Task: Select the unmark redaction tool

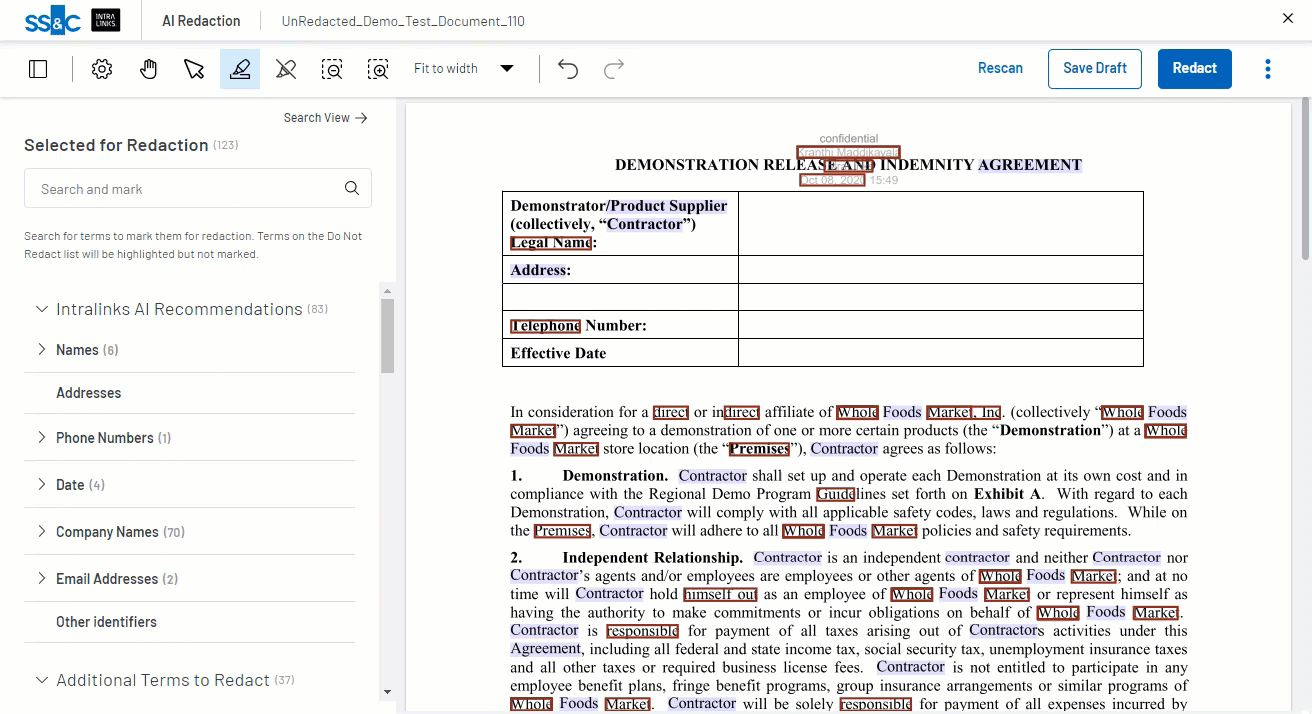Action: tap(286, 69)
